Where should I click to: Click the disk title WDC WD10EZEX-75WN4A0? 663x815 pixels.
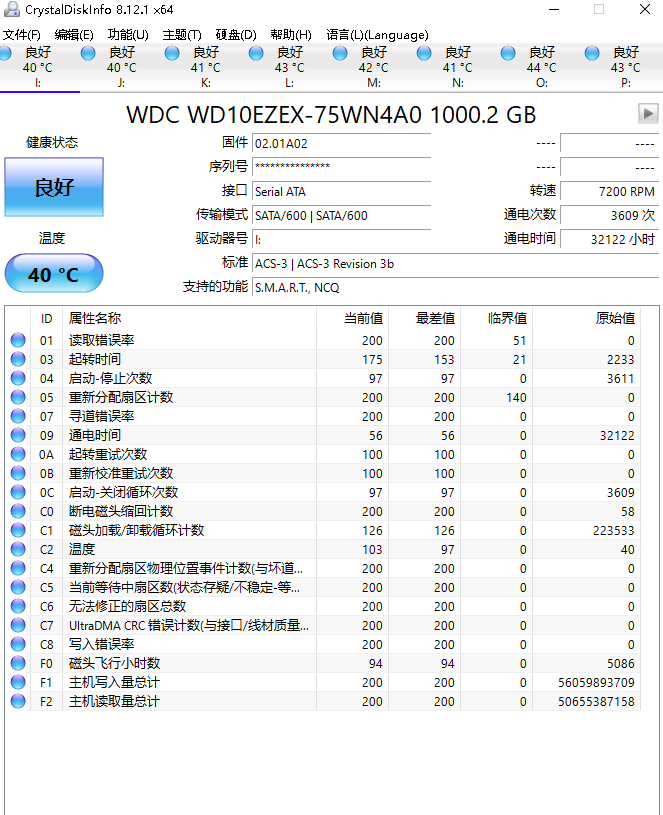[331, 115]
